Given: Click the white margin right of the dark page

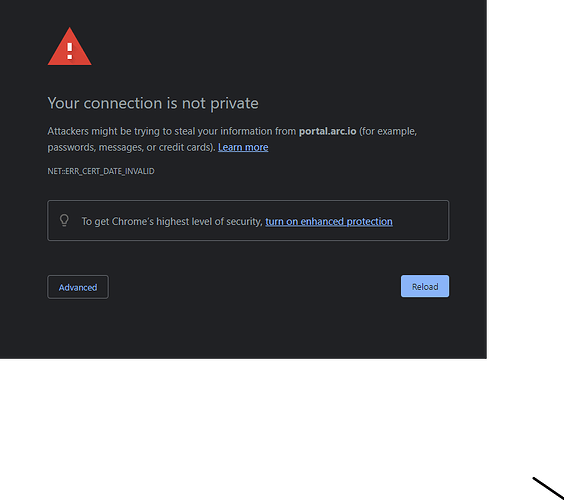Looking at the screenshot, I should (x=525, y=180).
